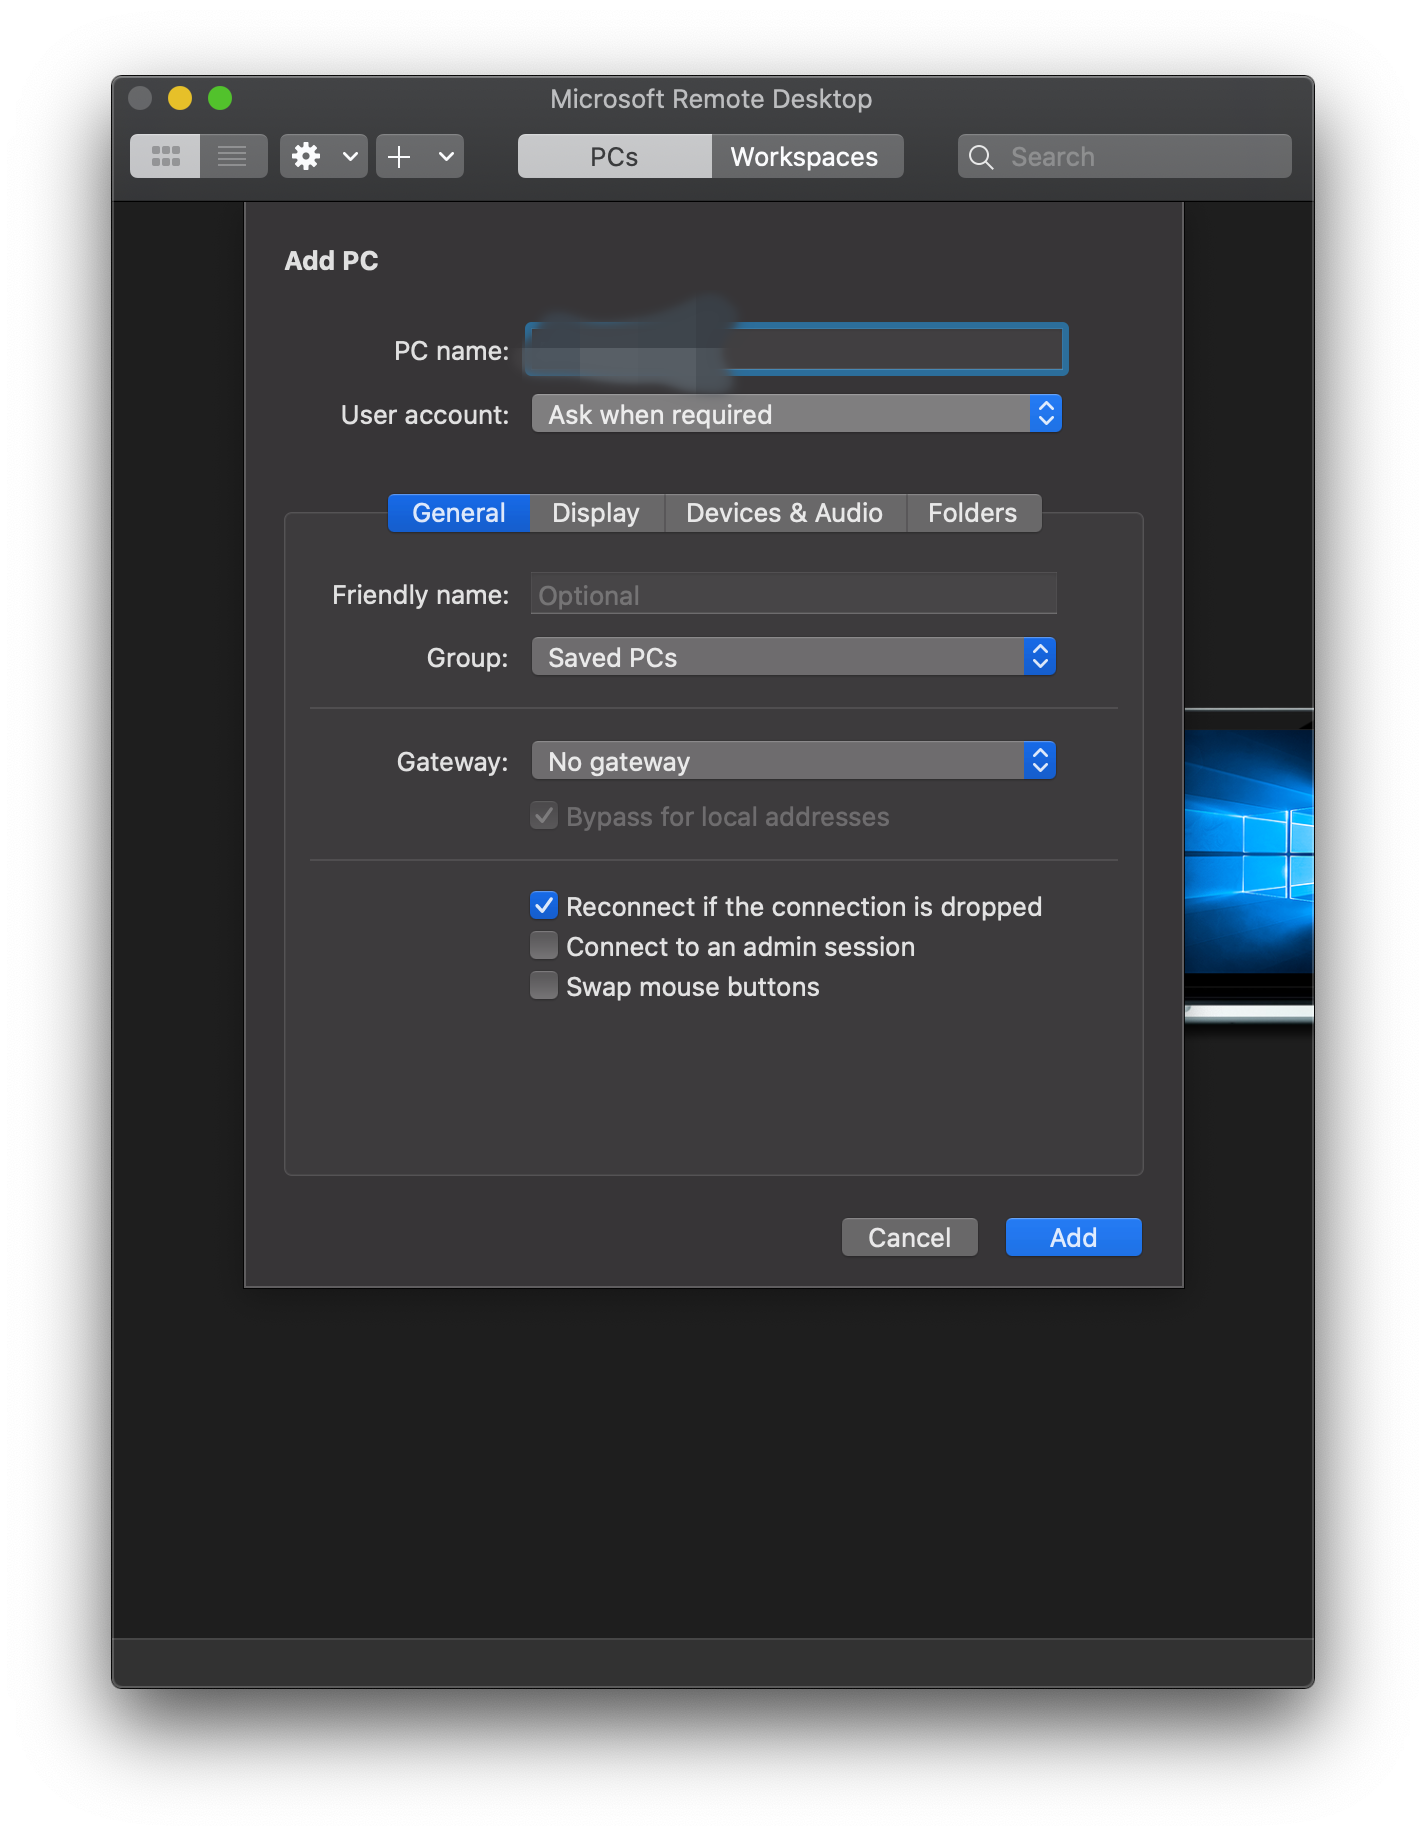Viewport: 1426px width, 1836px height.
Task: Select the Workspaces tab
Action: (807, 156)
